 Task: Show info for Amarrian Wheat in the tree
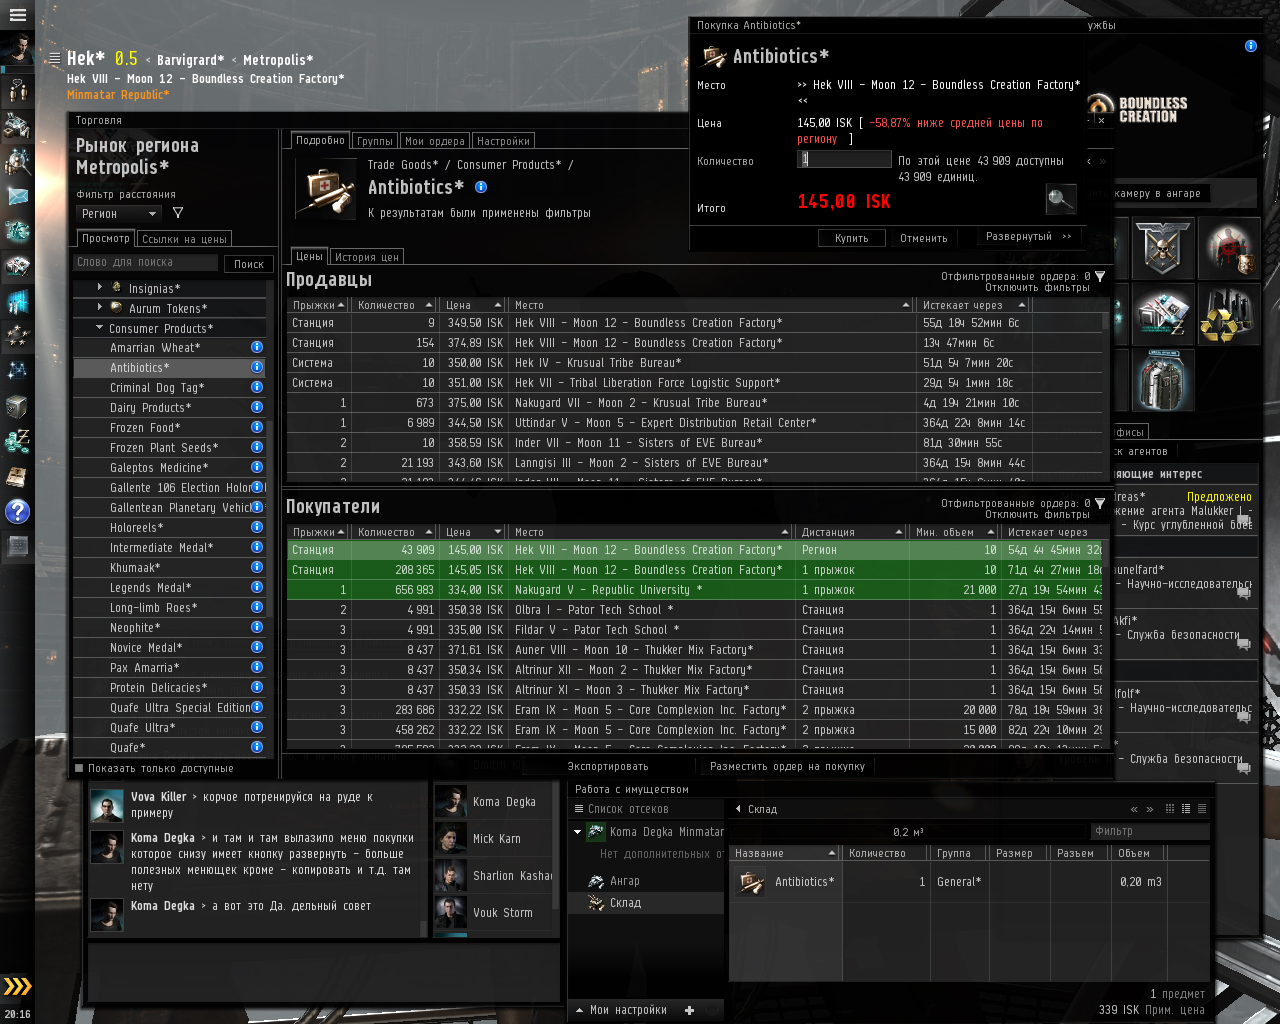pos(257,347)
